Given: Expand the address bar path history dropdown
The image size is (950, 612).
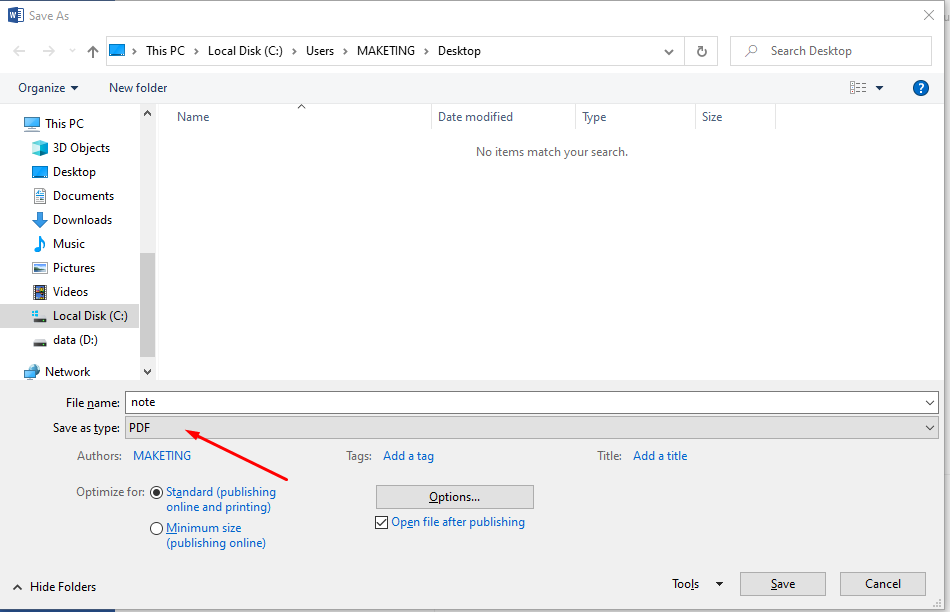Looking at the screenshot, I should click(669, 52).
